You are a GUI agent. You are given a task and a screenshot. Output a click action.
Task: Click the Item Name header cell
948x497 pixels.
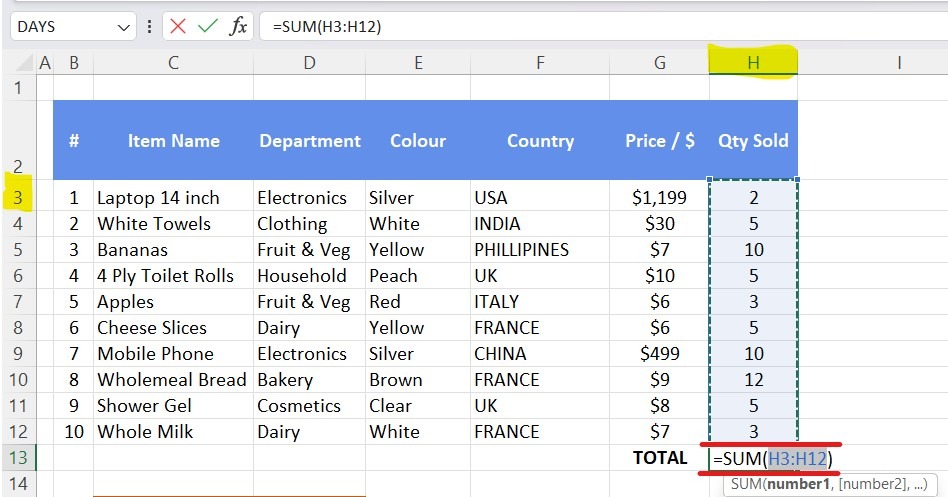173,141
